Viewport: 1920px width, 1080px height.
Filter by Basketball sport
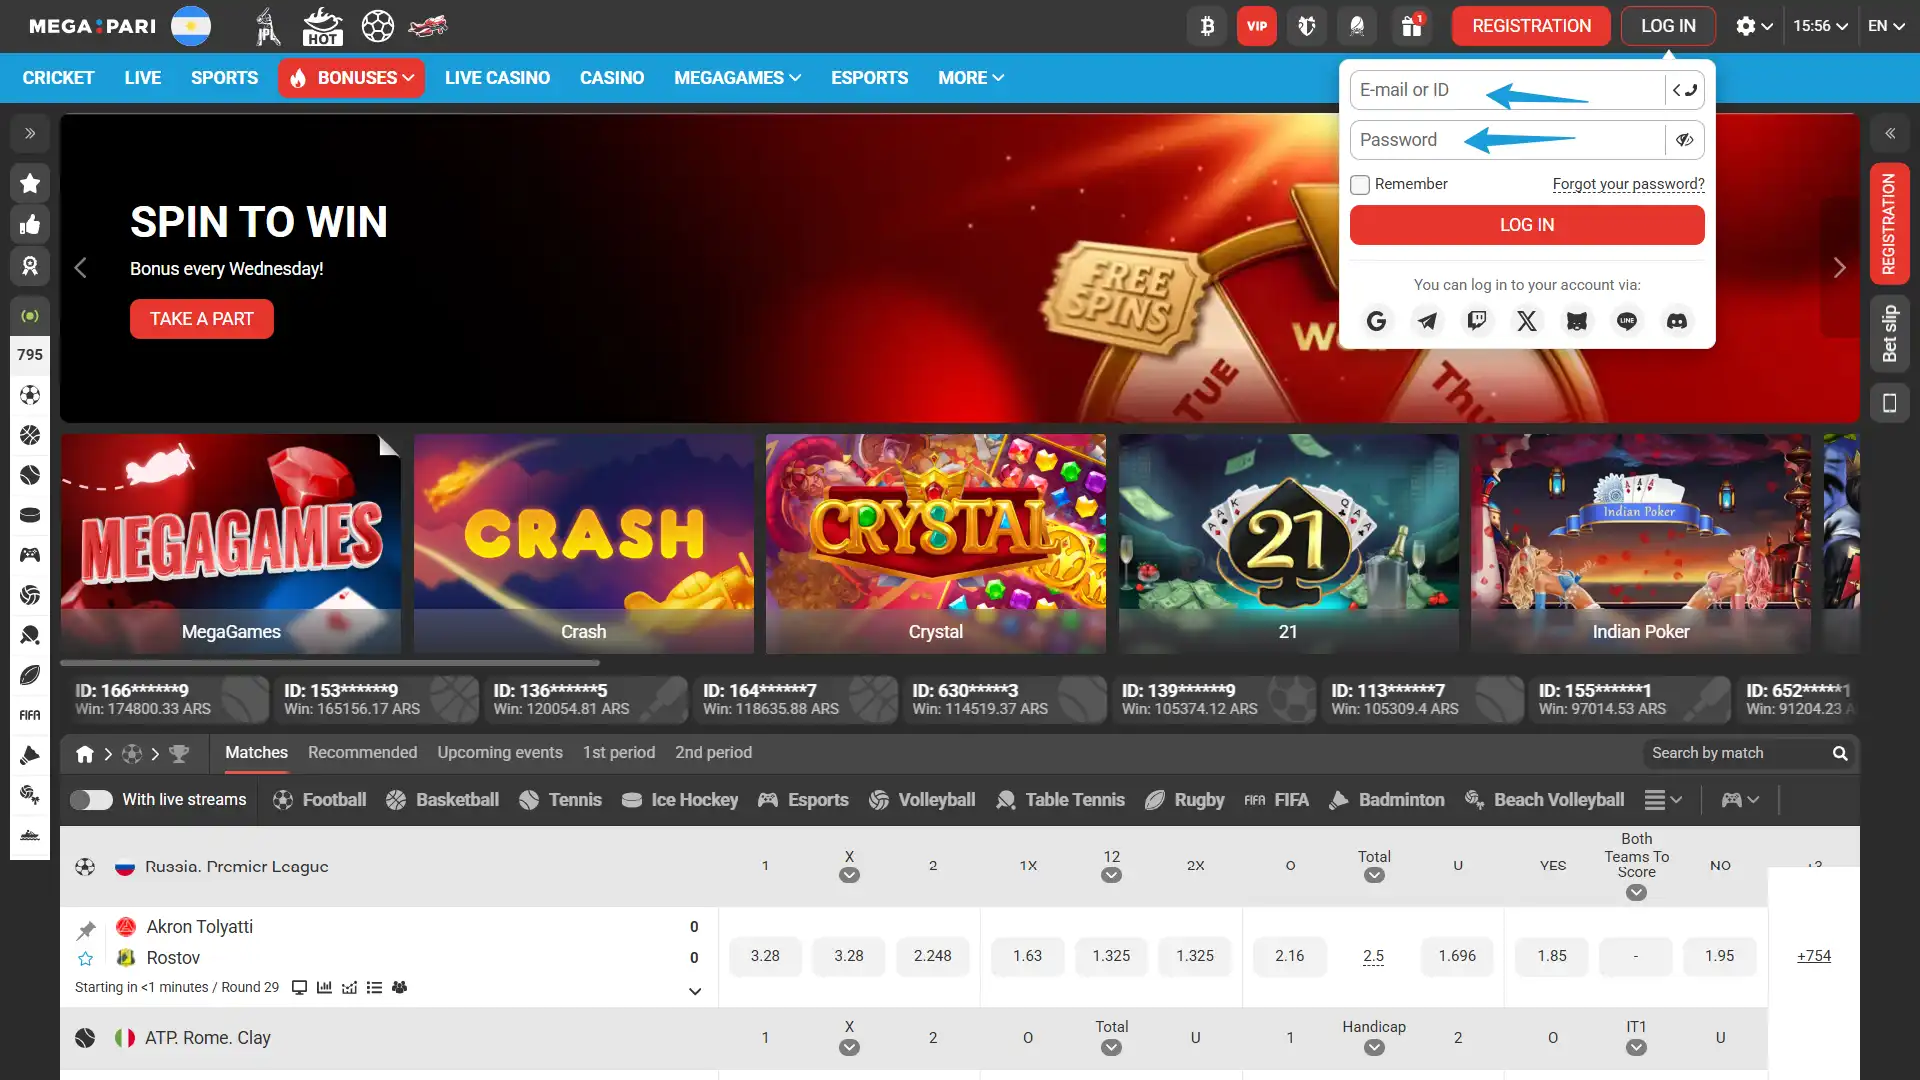tap(442, 800)
